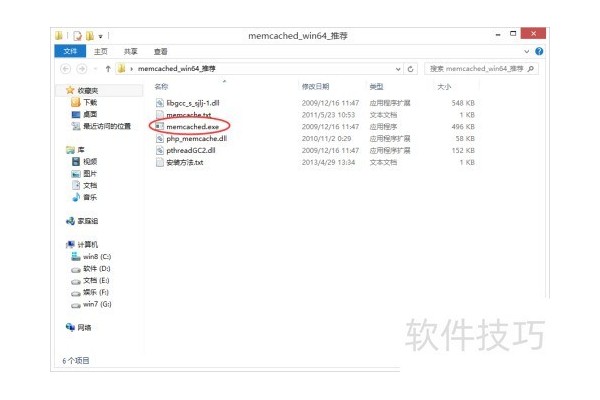
Task: Click the php_memcache.dll file name
Action: (x=196, y=138)
